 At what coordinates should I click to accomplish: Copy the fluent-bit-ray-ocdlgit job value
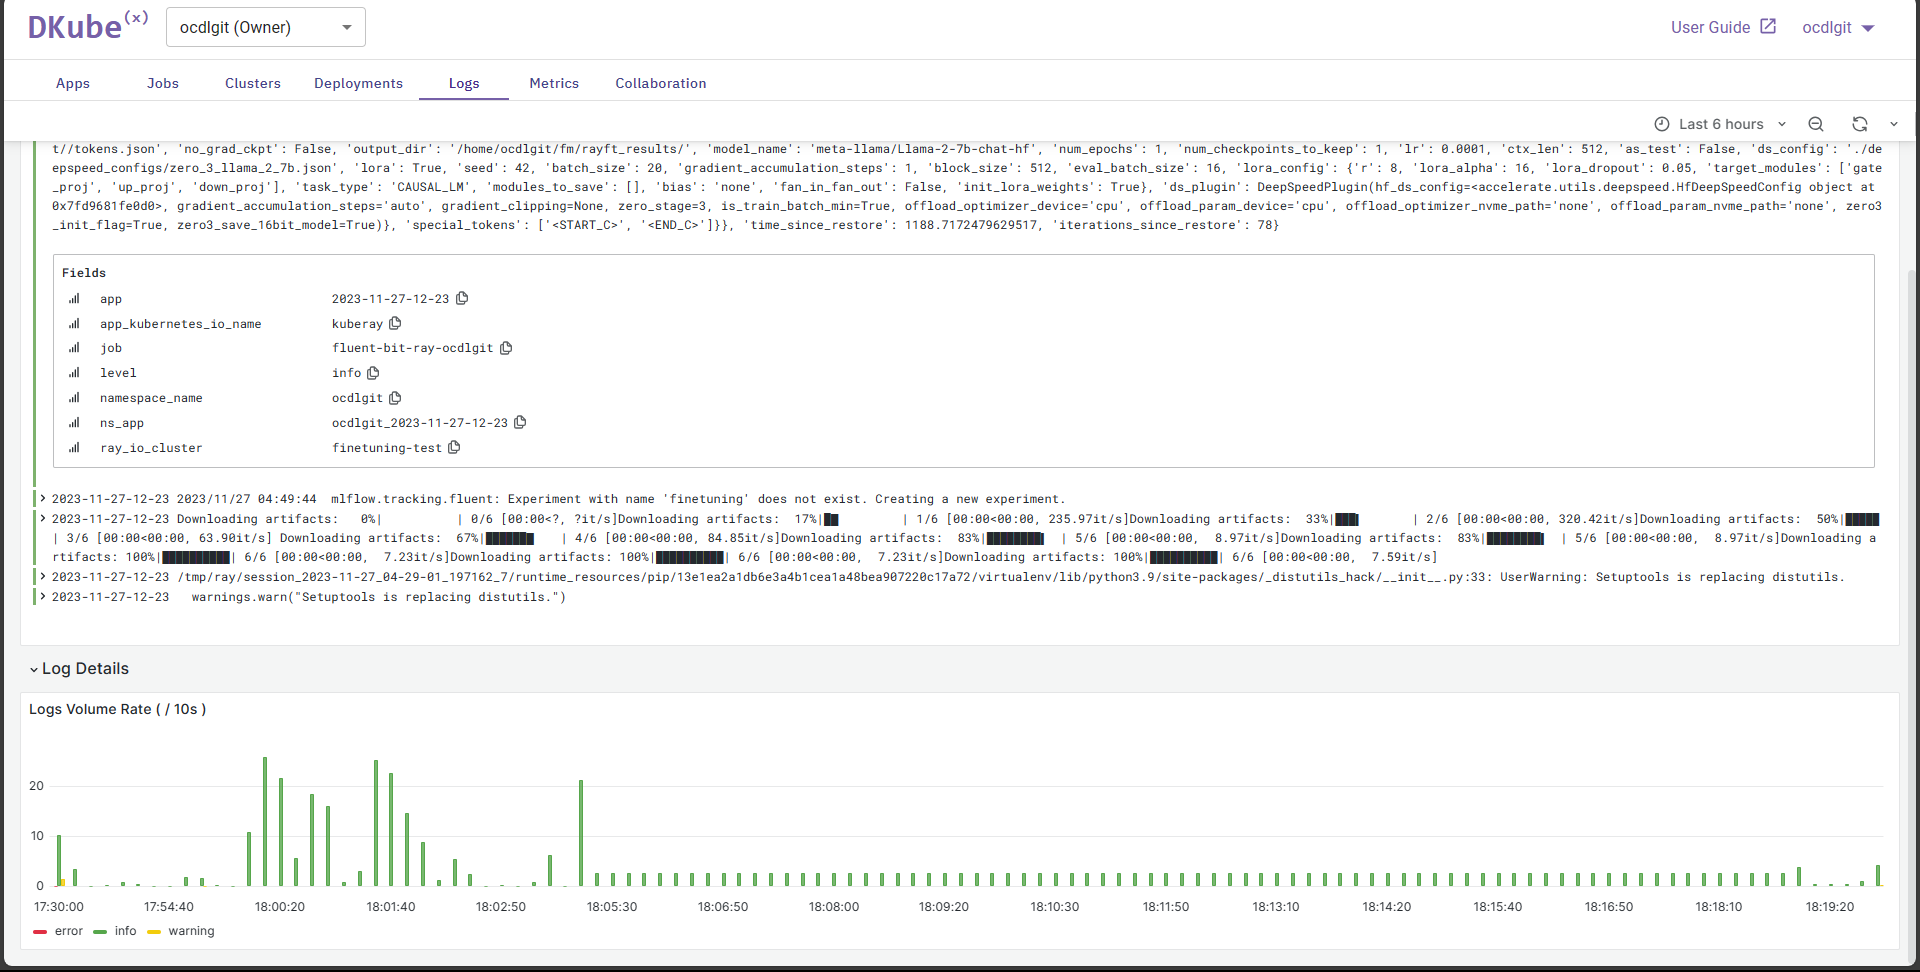click(506, 348)
